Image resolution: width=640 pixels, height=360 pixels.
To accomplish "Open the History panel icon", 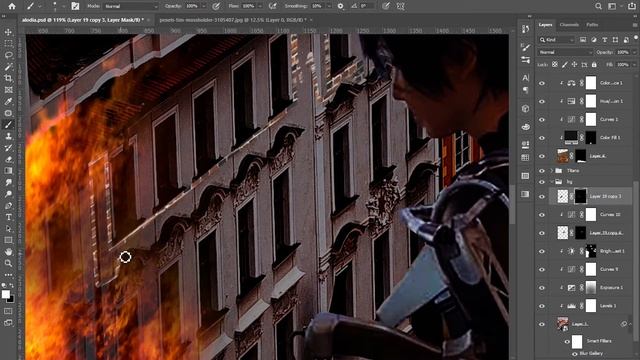I will click(x=525, y=29).
